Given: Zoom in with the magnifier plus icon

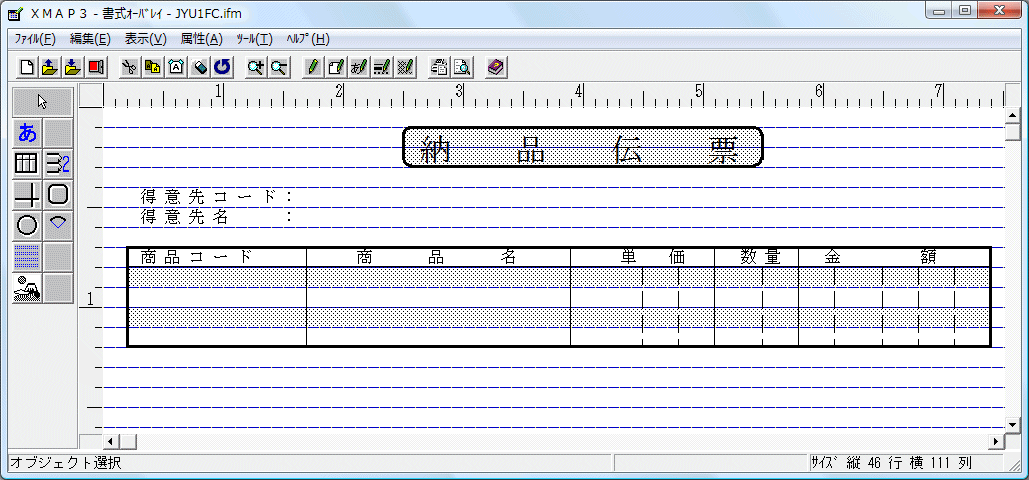Looking at the screenshot, I should pyautogui.click(x=255, y=66).
